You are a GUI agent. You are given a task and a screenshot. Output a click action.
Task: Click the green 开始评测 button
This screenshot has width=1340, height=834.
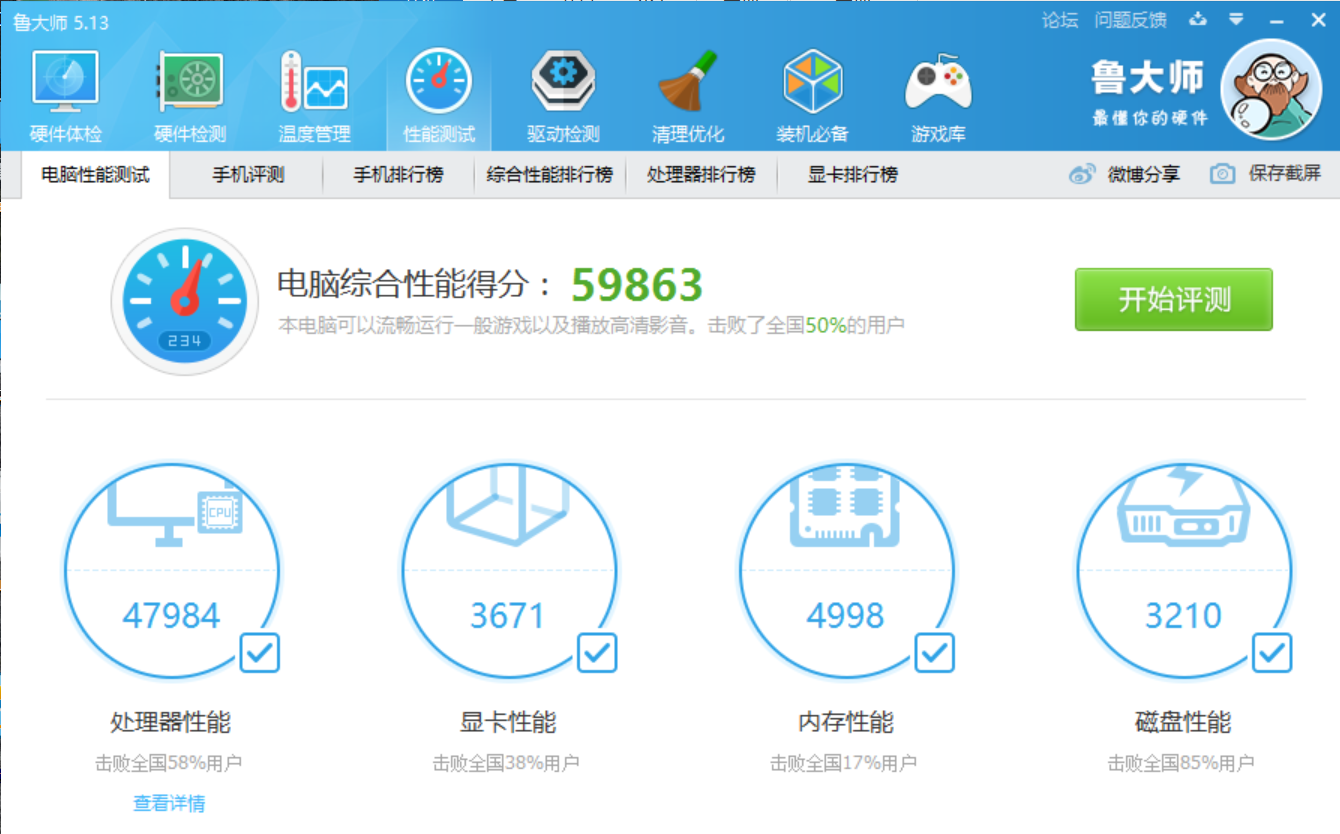[x=1173, y=299]
